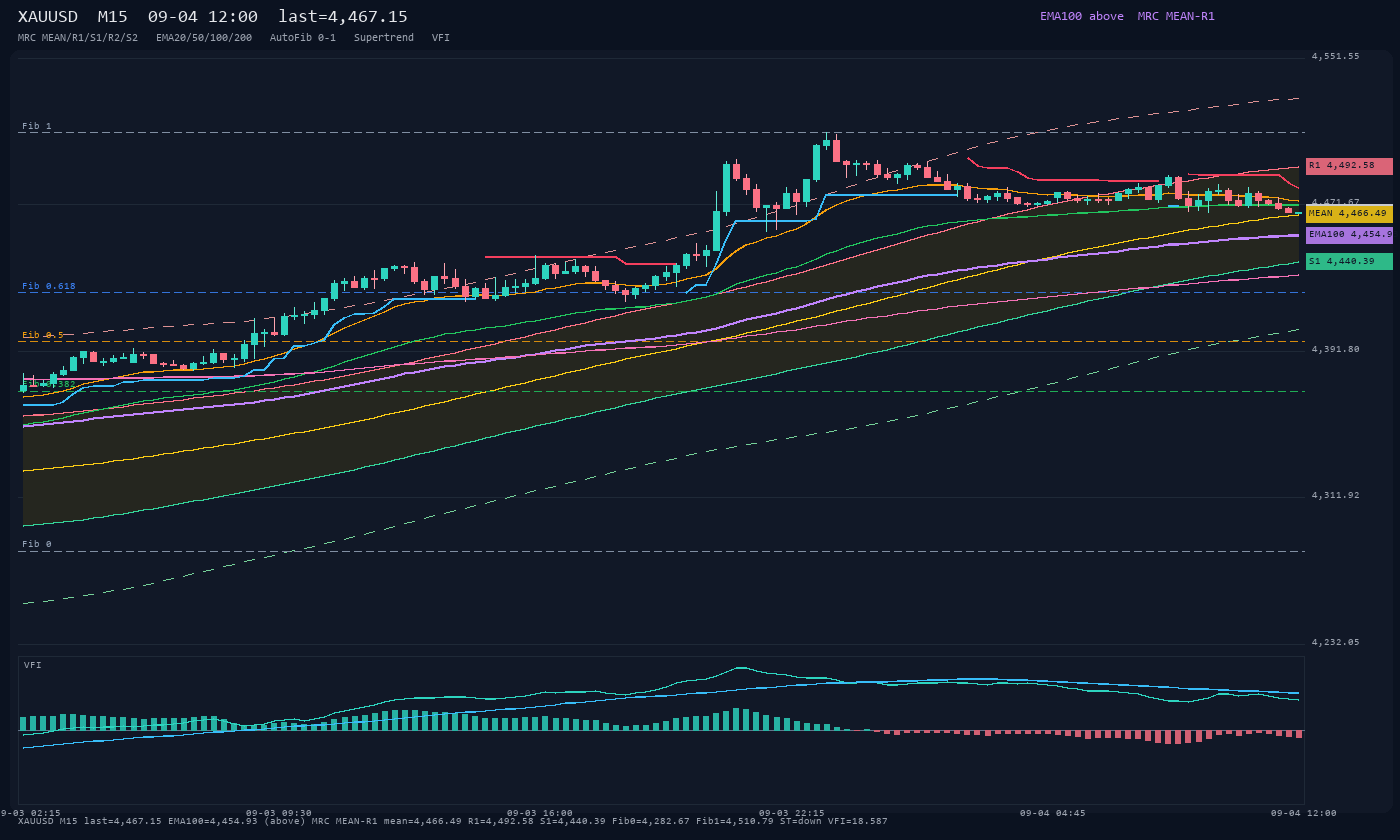Click the 'Fib 0.618' level label
Image resolution: width=1400 pixels, height=840 pixels.
(x=49, y=287)
